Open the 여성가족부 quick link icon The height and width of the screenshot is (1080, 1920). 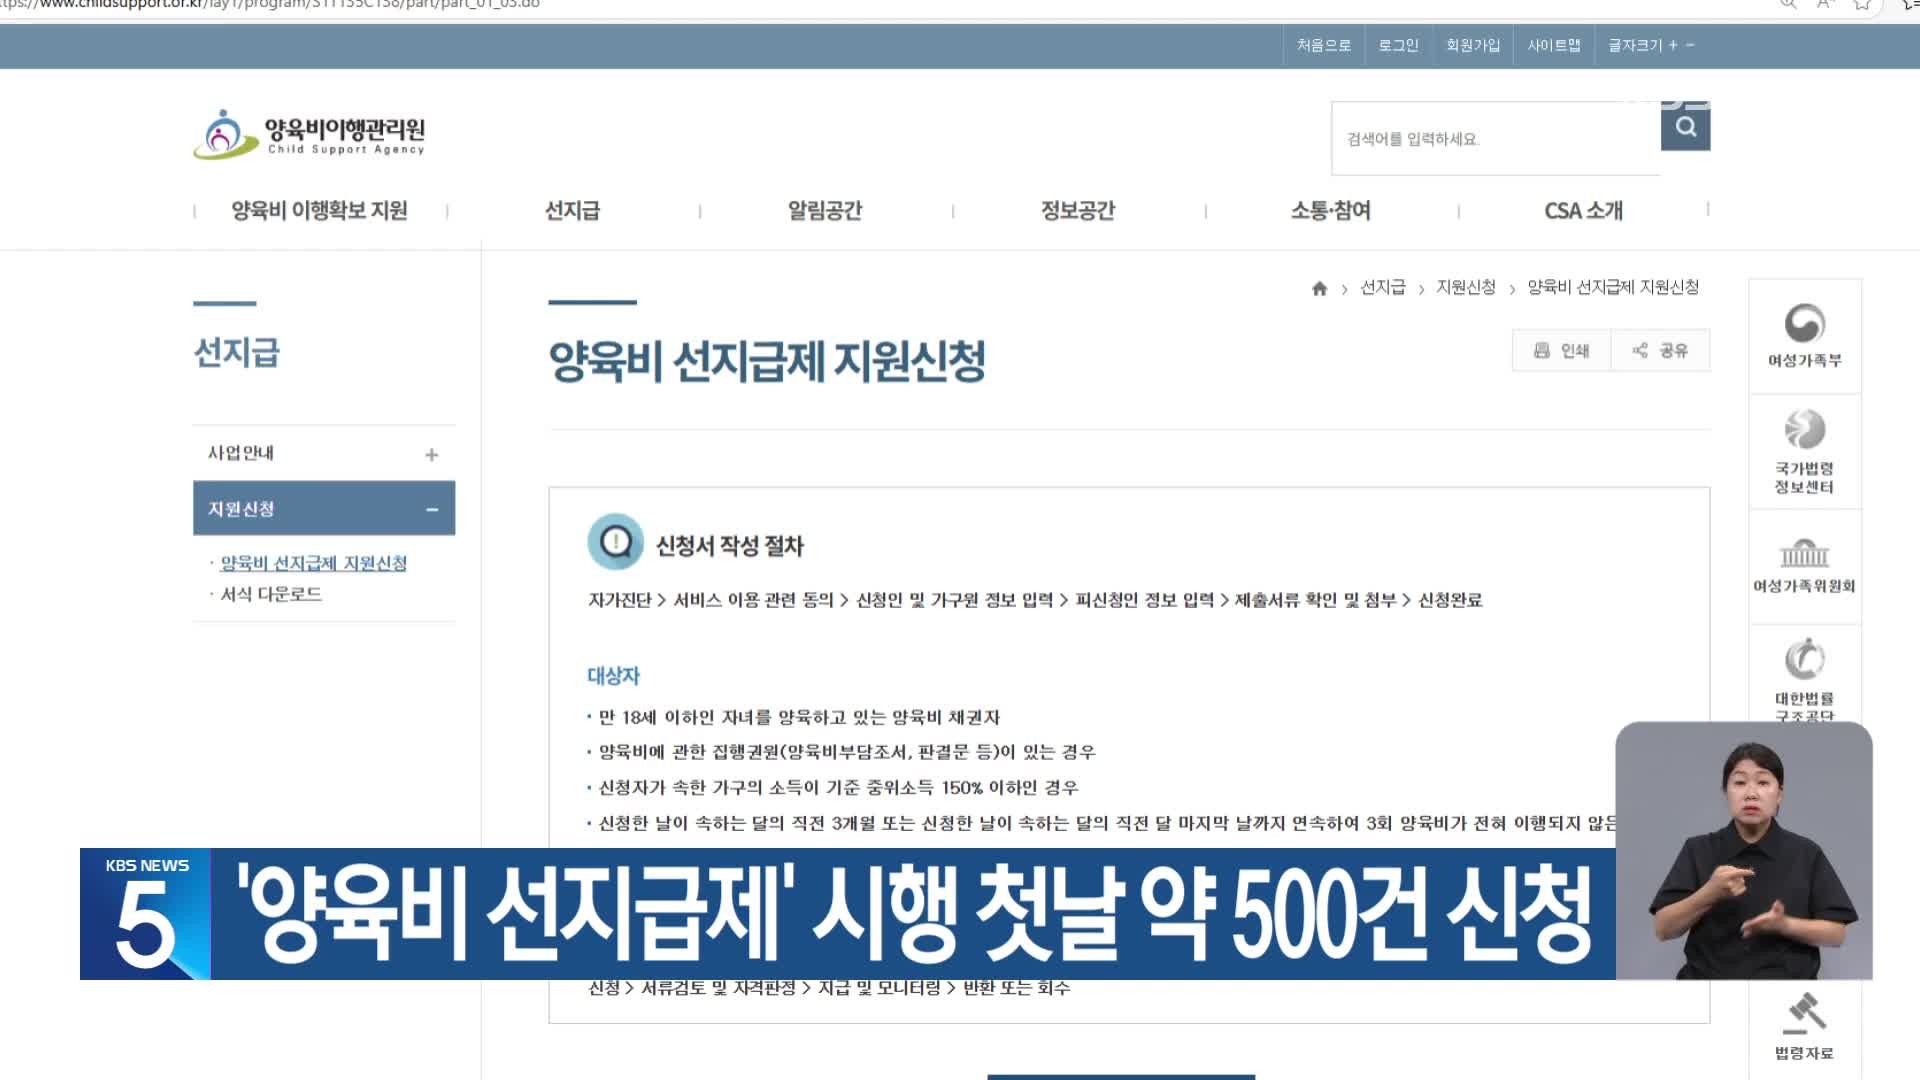coord(1804,336)
